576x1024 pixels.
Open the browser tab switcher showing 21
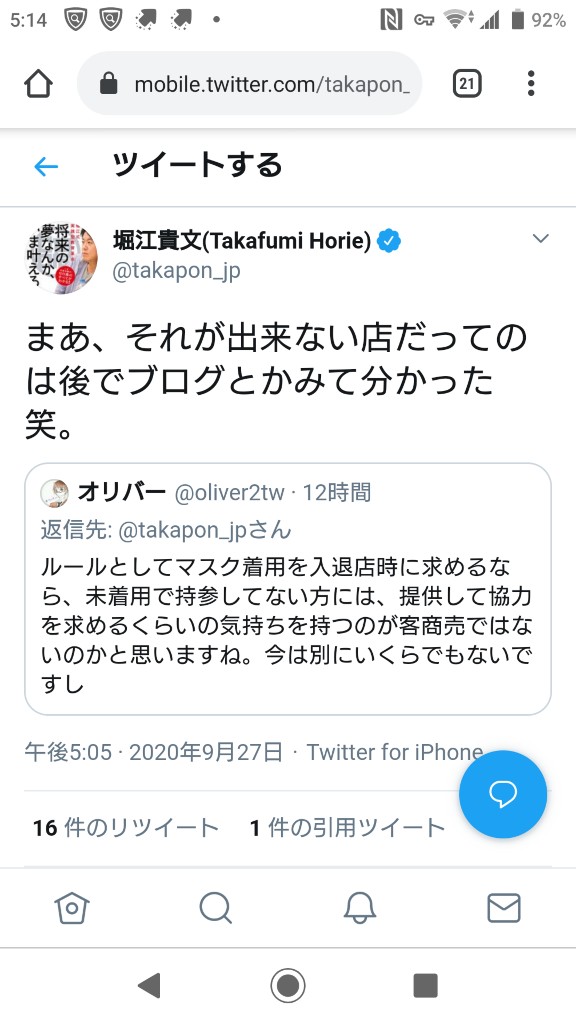point(467,84)
